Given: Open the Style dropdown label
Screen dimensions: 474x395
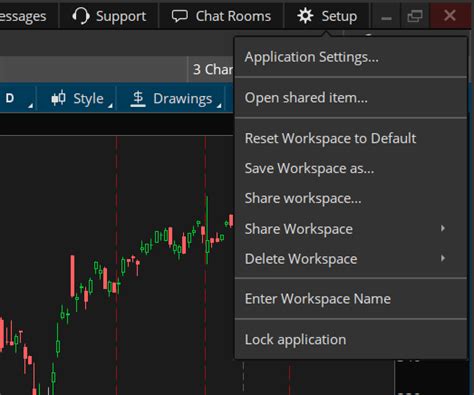Looking at the screenshot, I should 88,99.
